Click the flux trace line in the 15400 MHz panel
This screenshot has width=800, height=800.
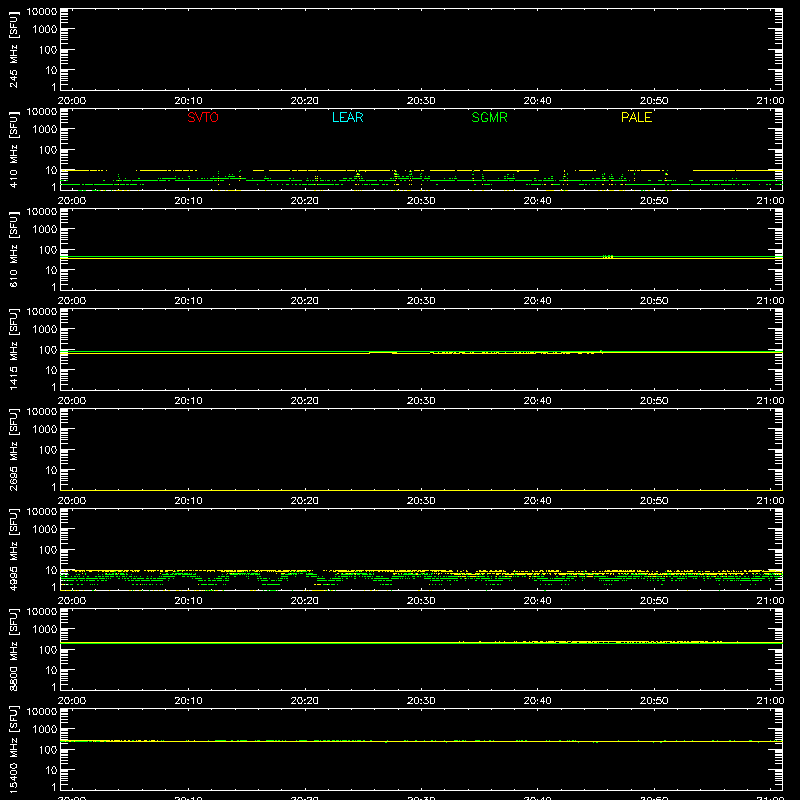[x=421, y=741]
